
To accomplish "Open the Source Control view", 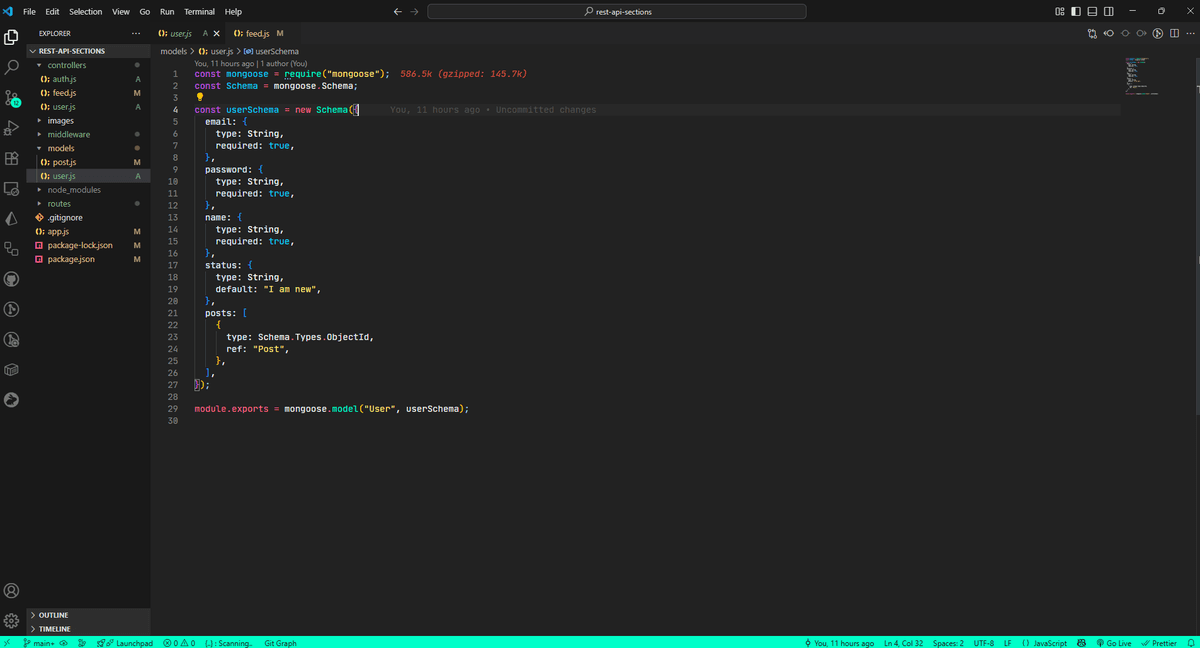I will pos(12,98).
